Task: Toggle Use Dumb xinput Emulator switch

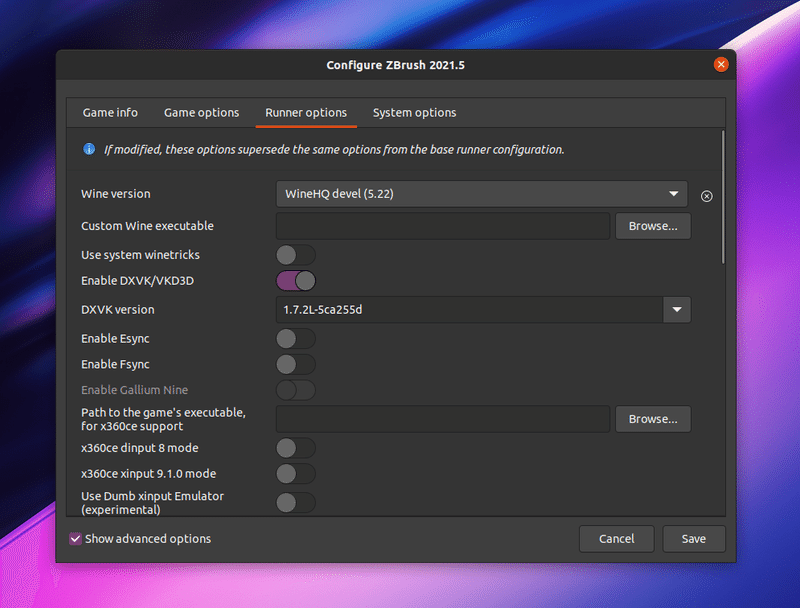Action: tap(295, 502)
